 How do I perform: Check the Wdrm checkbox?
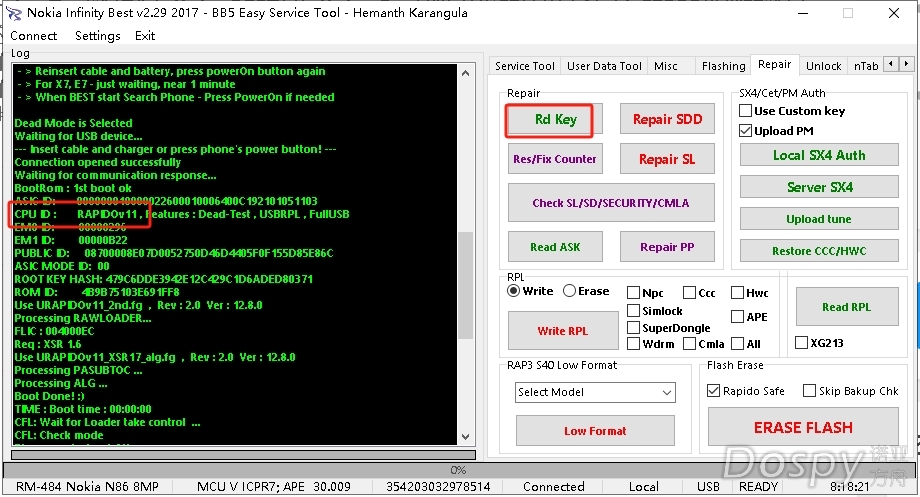click(x=651, y=344)
